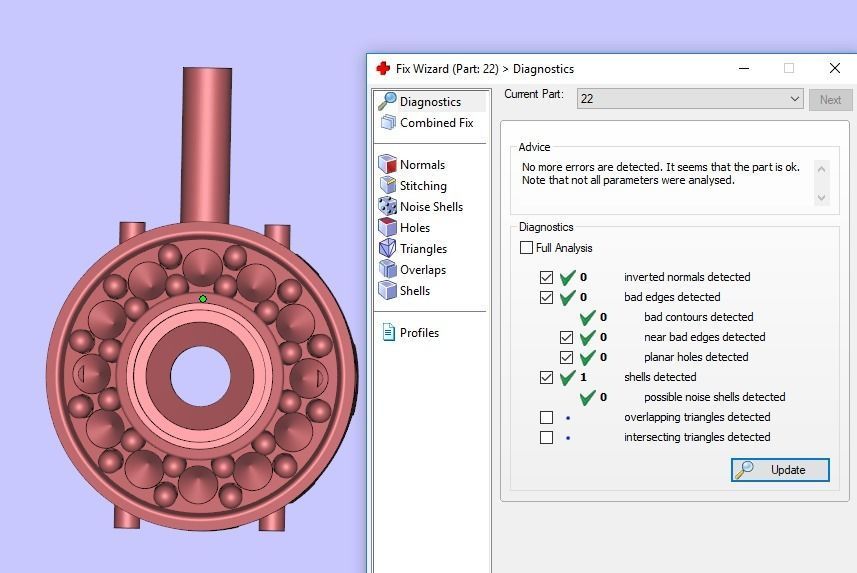Click the 'possible noise shells detected' text
The width and height of the screenshot is (857, 573).
point(714,397)
